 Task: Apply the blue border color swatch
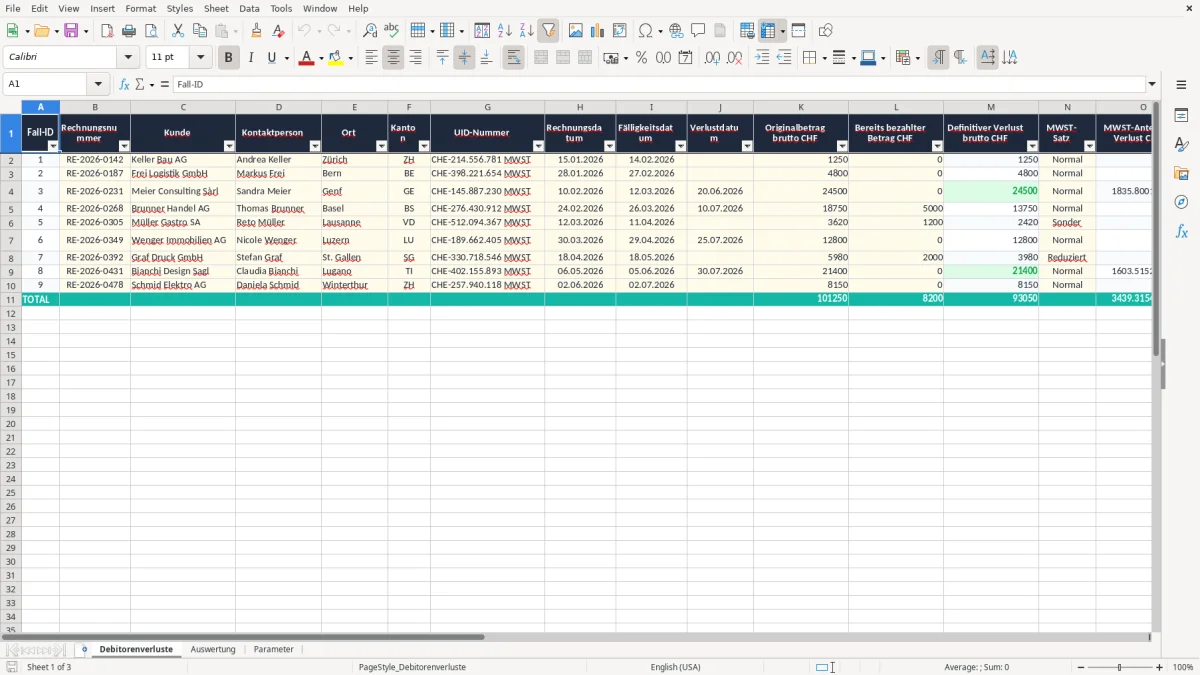pos(867,58)
